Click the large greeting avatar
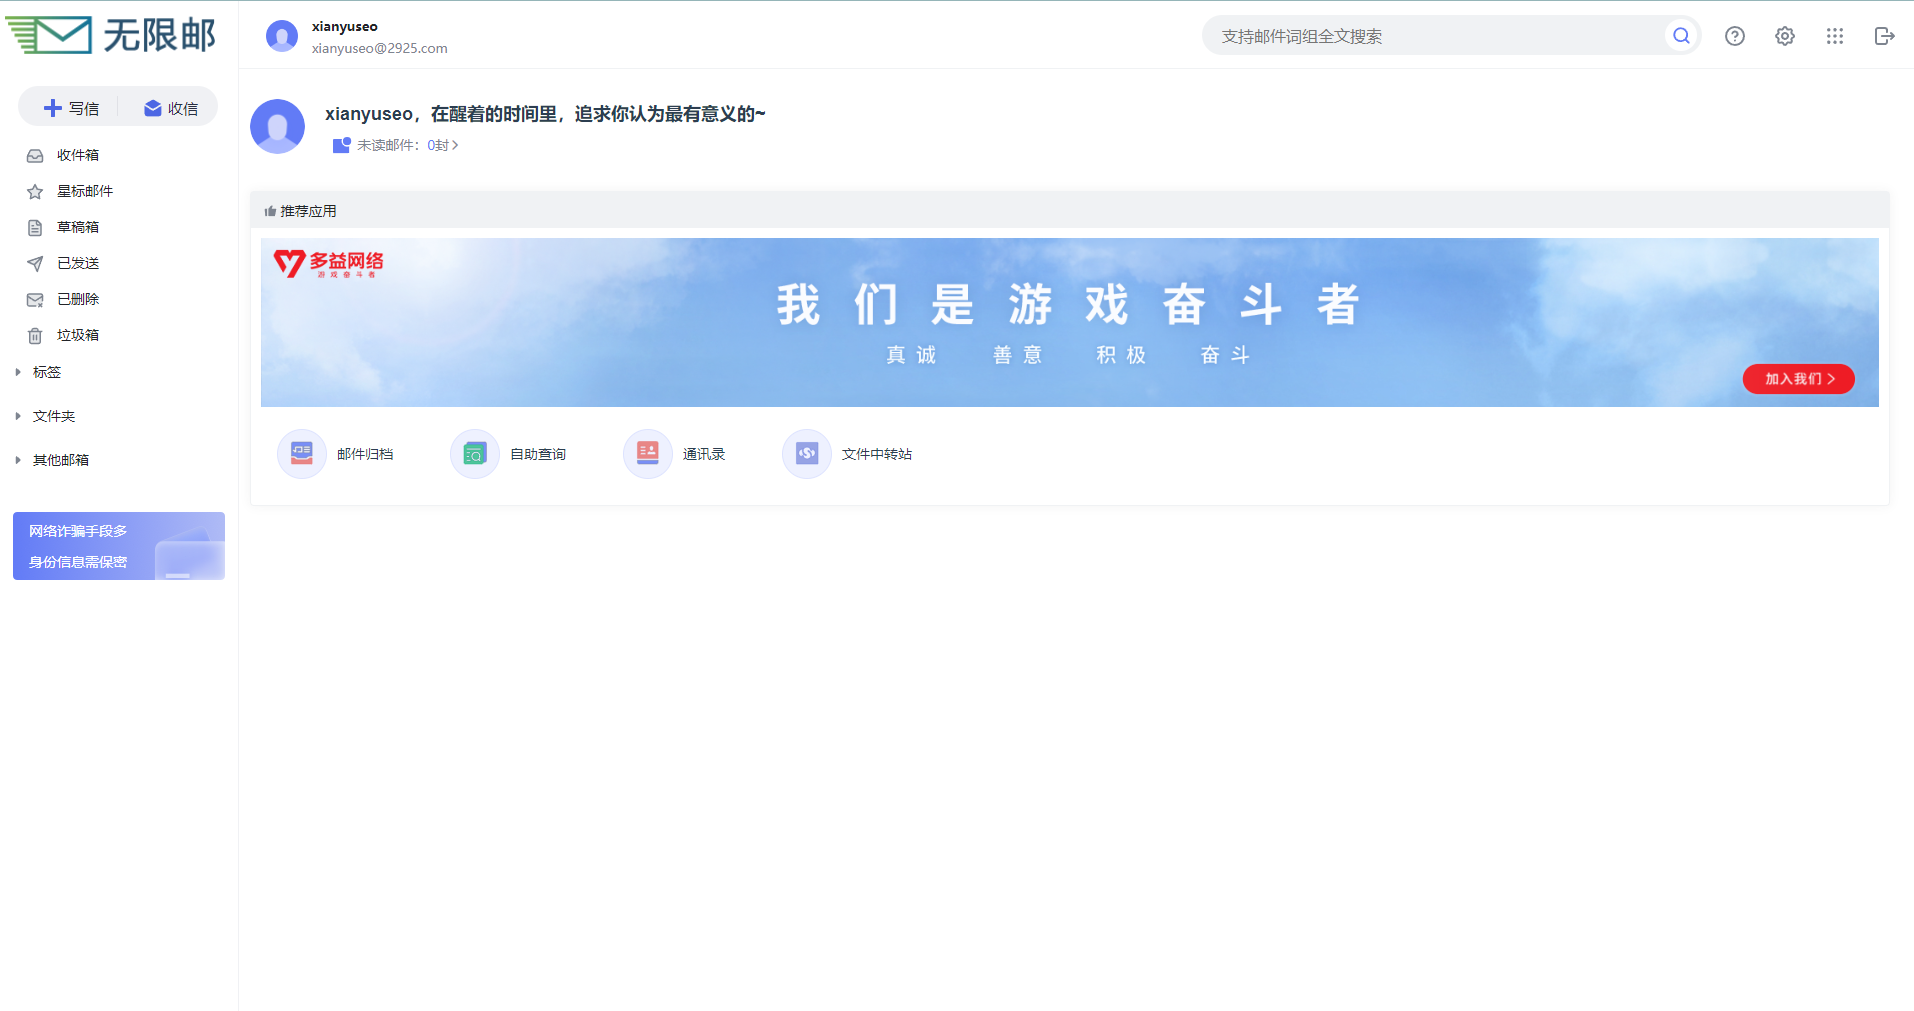The height and width of the screenshot is (1011, 1914). (277, 126)
